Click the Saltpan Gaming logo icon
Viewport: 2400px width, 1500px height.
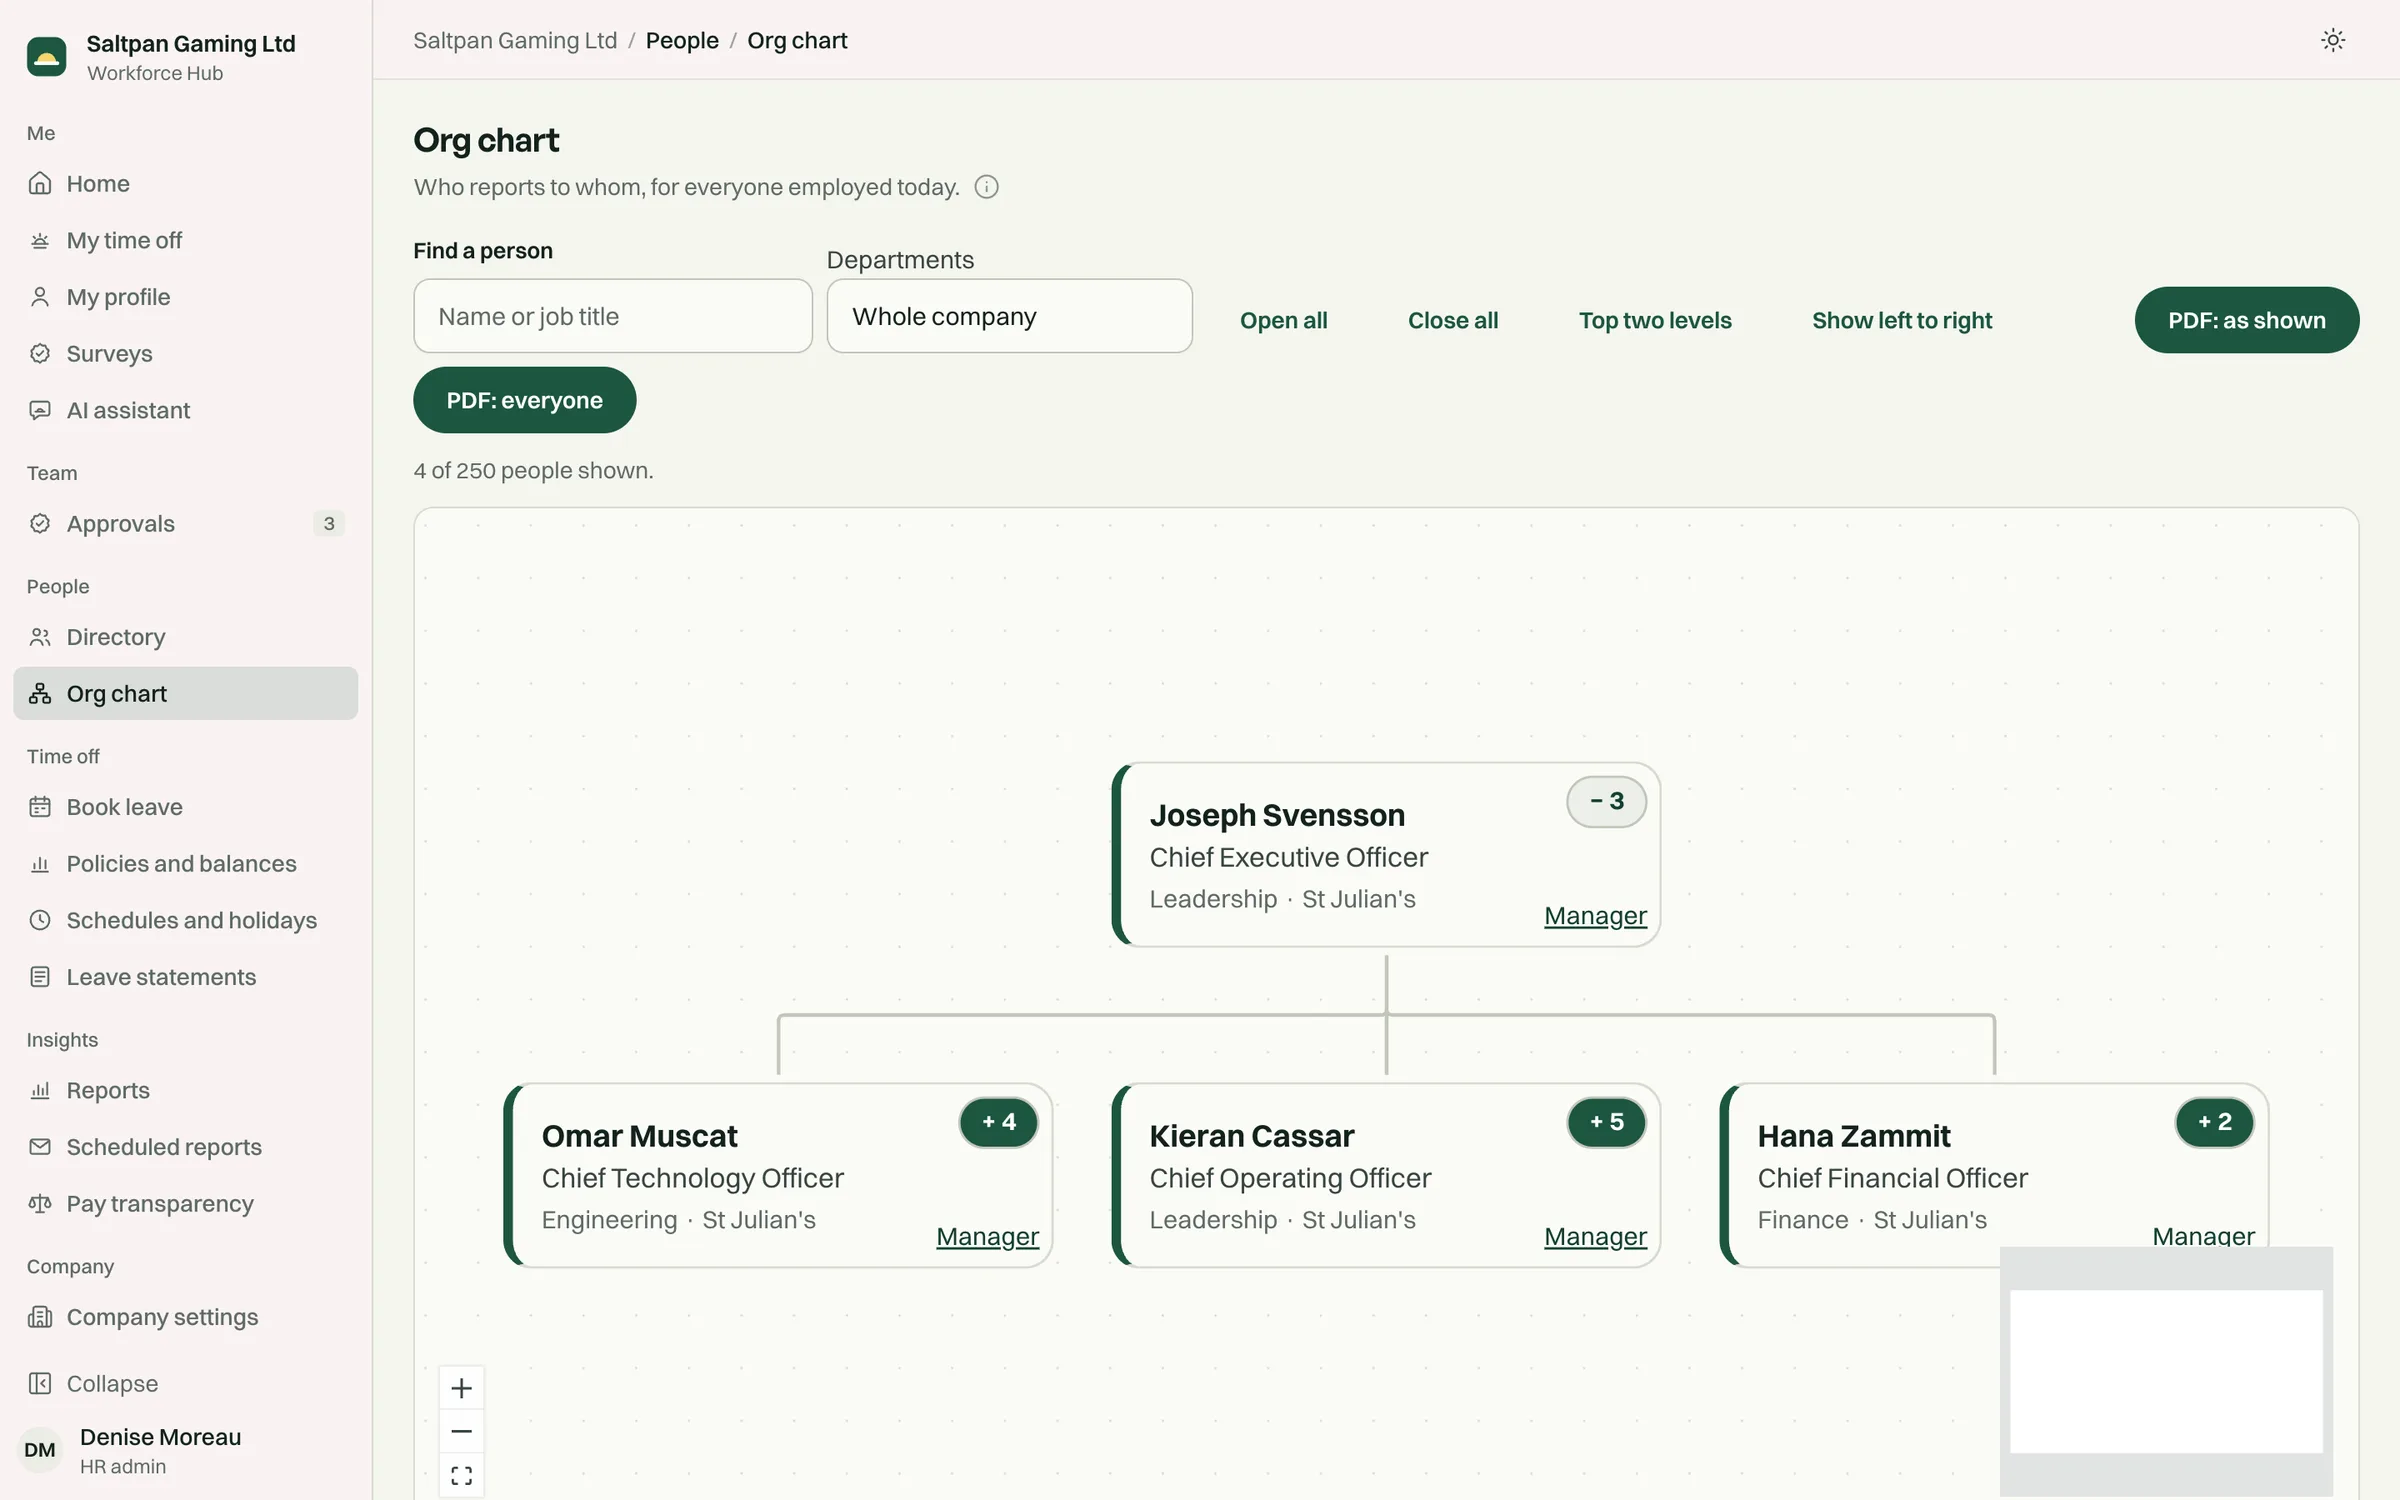click(46, 57)
